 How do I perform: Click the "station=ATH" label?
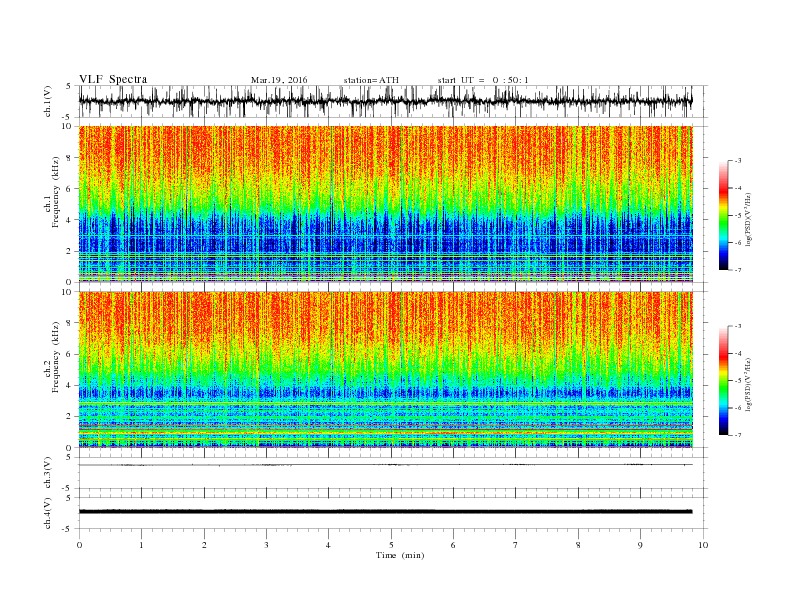[x=371, y=80]
